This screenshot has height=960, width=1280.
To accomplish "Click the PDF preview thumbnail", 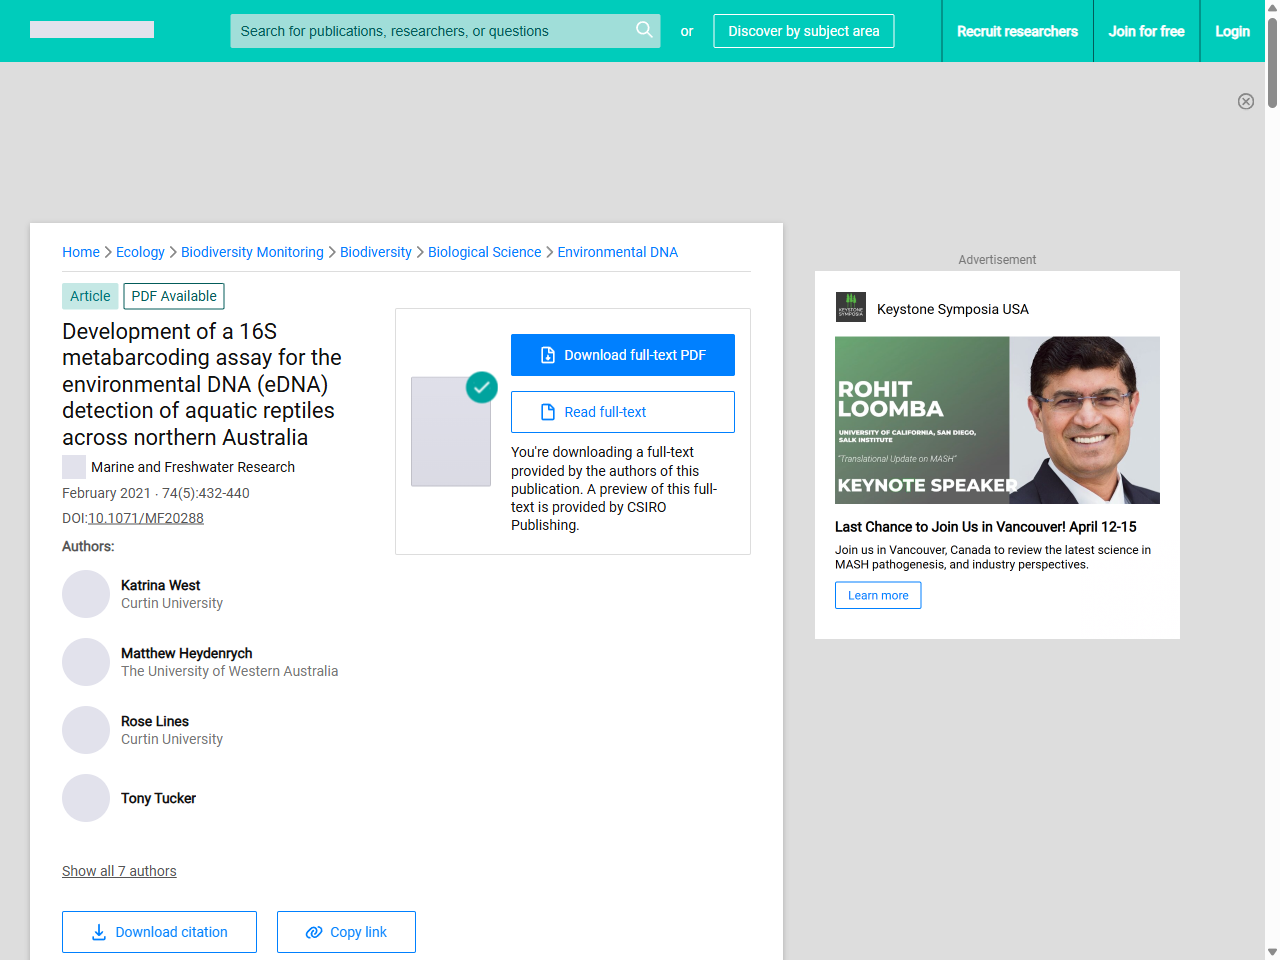I will coord(451,431).
